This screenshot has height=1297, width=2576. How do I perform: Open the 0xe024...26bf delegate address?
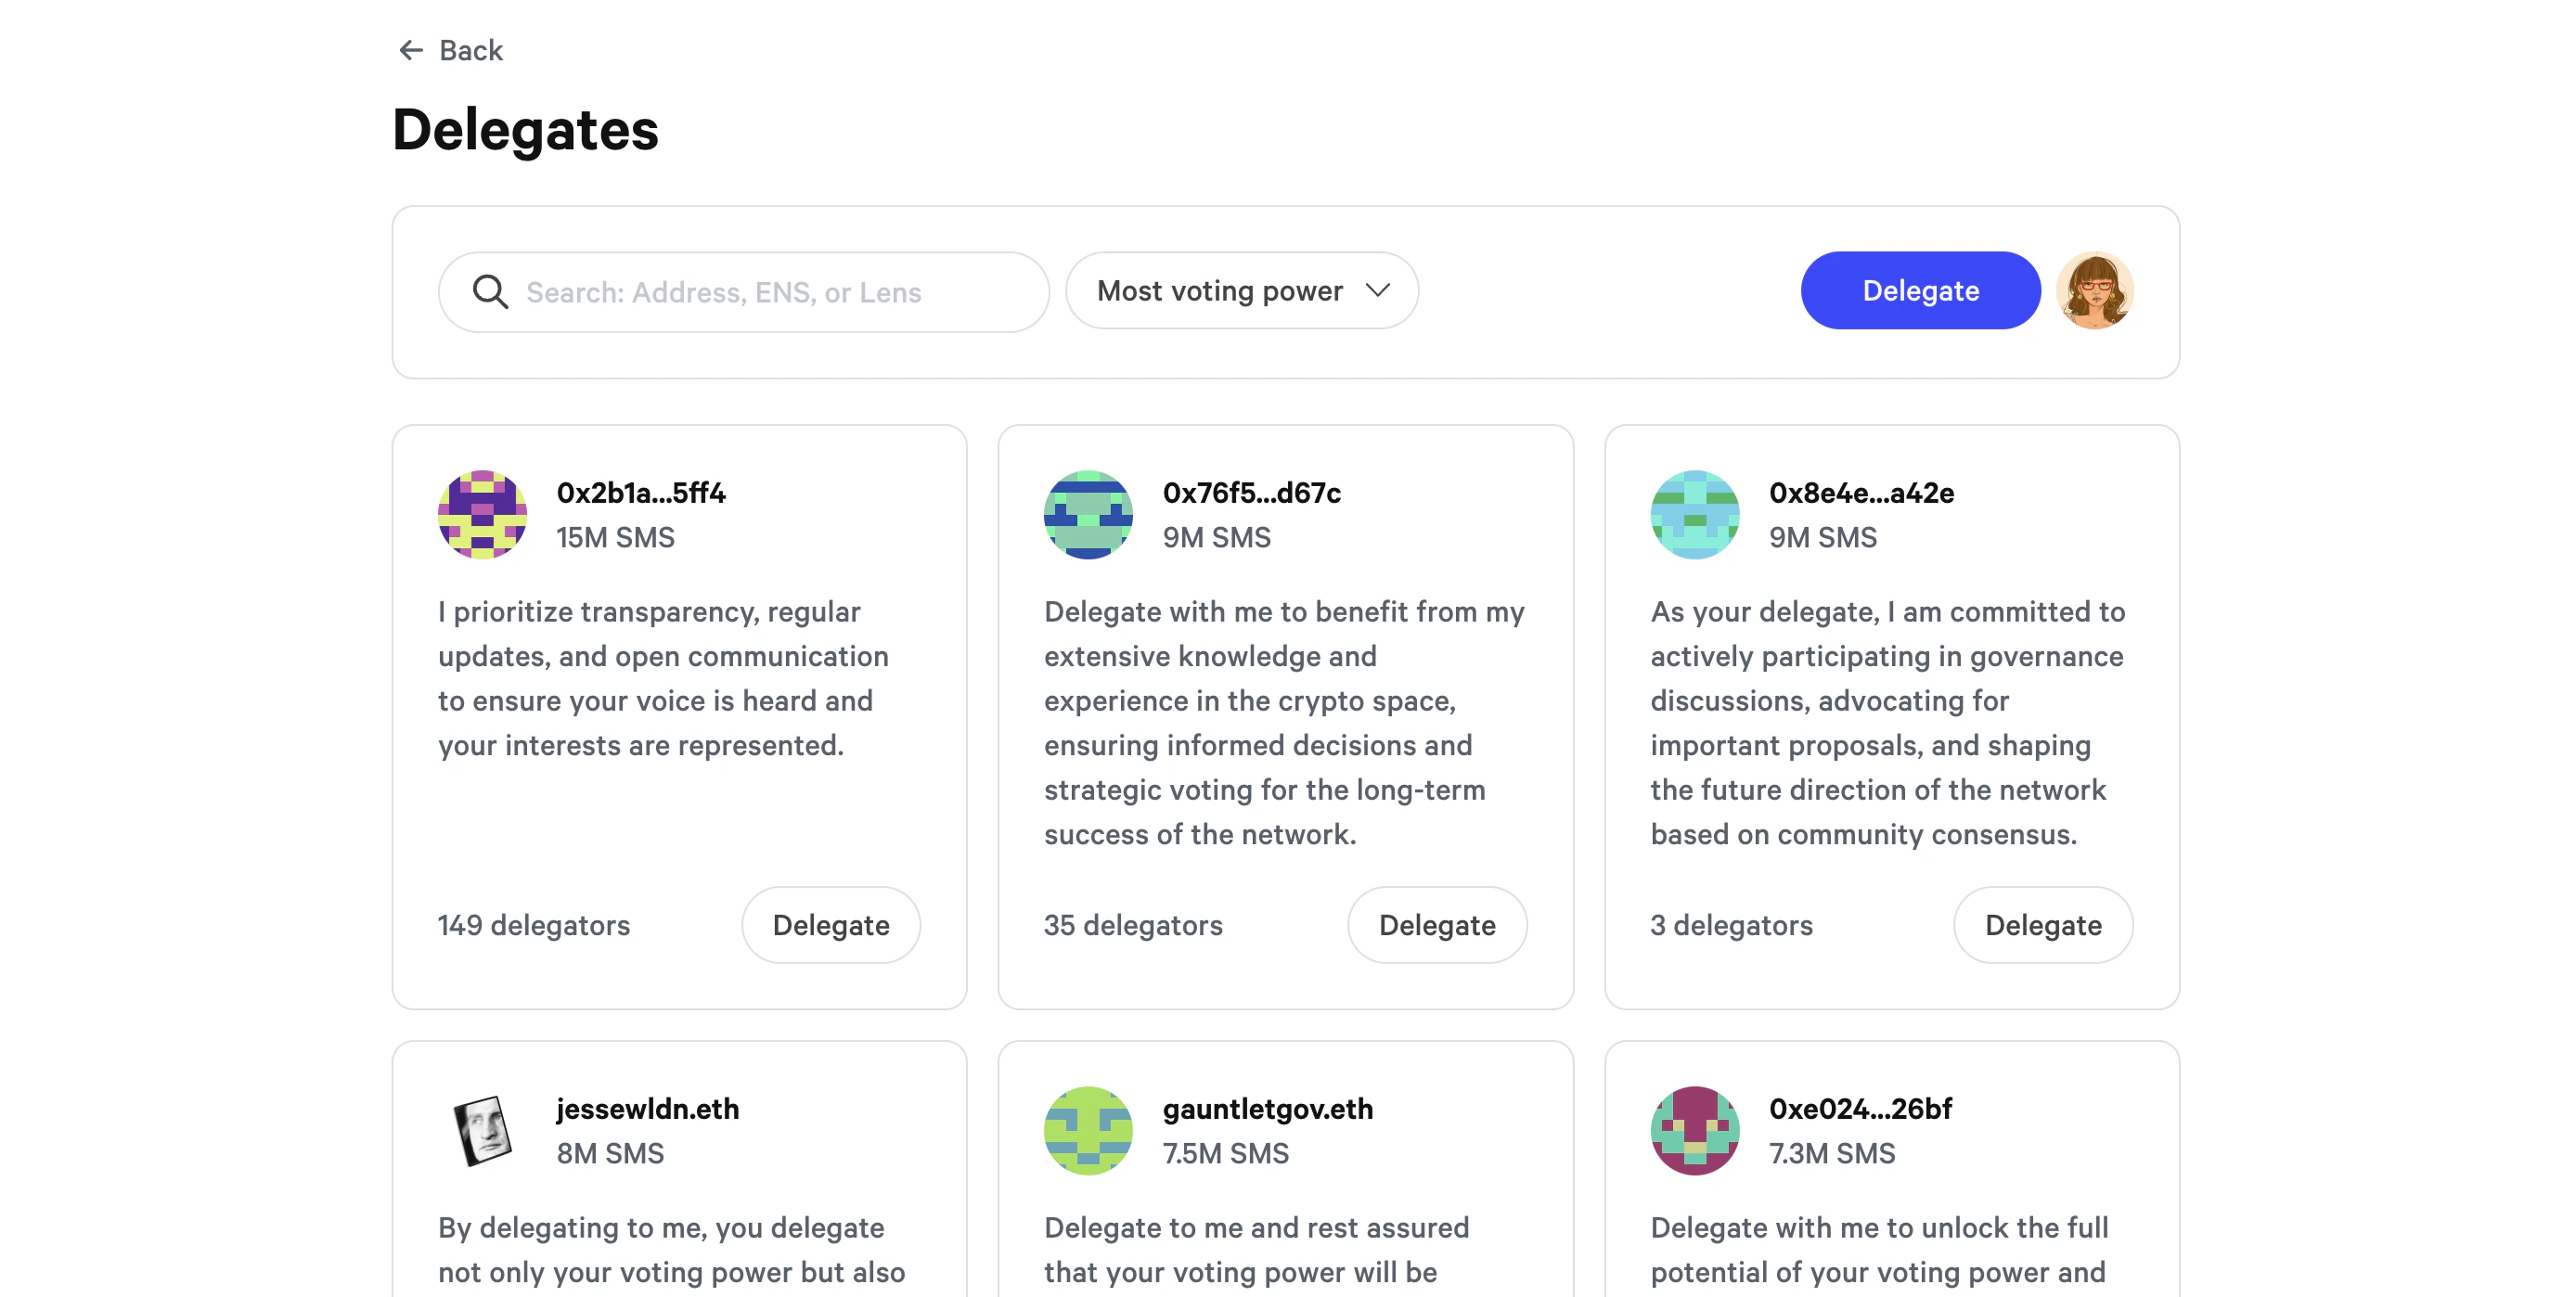[1860, 1108]
